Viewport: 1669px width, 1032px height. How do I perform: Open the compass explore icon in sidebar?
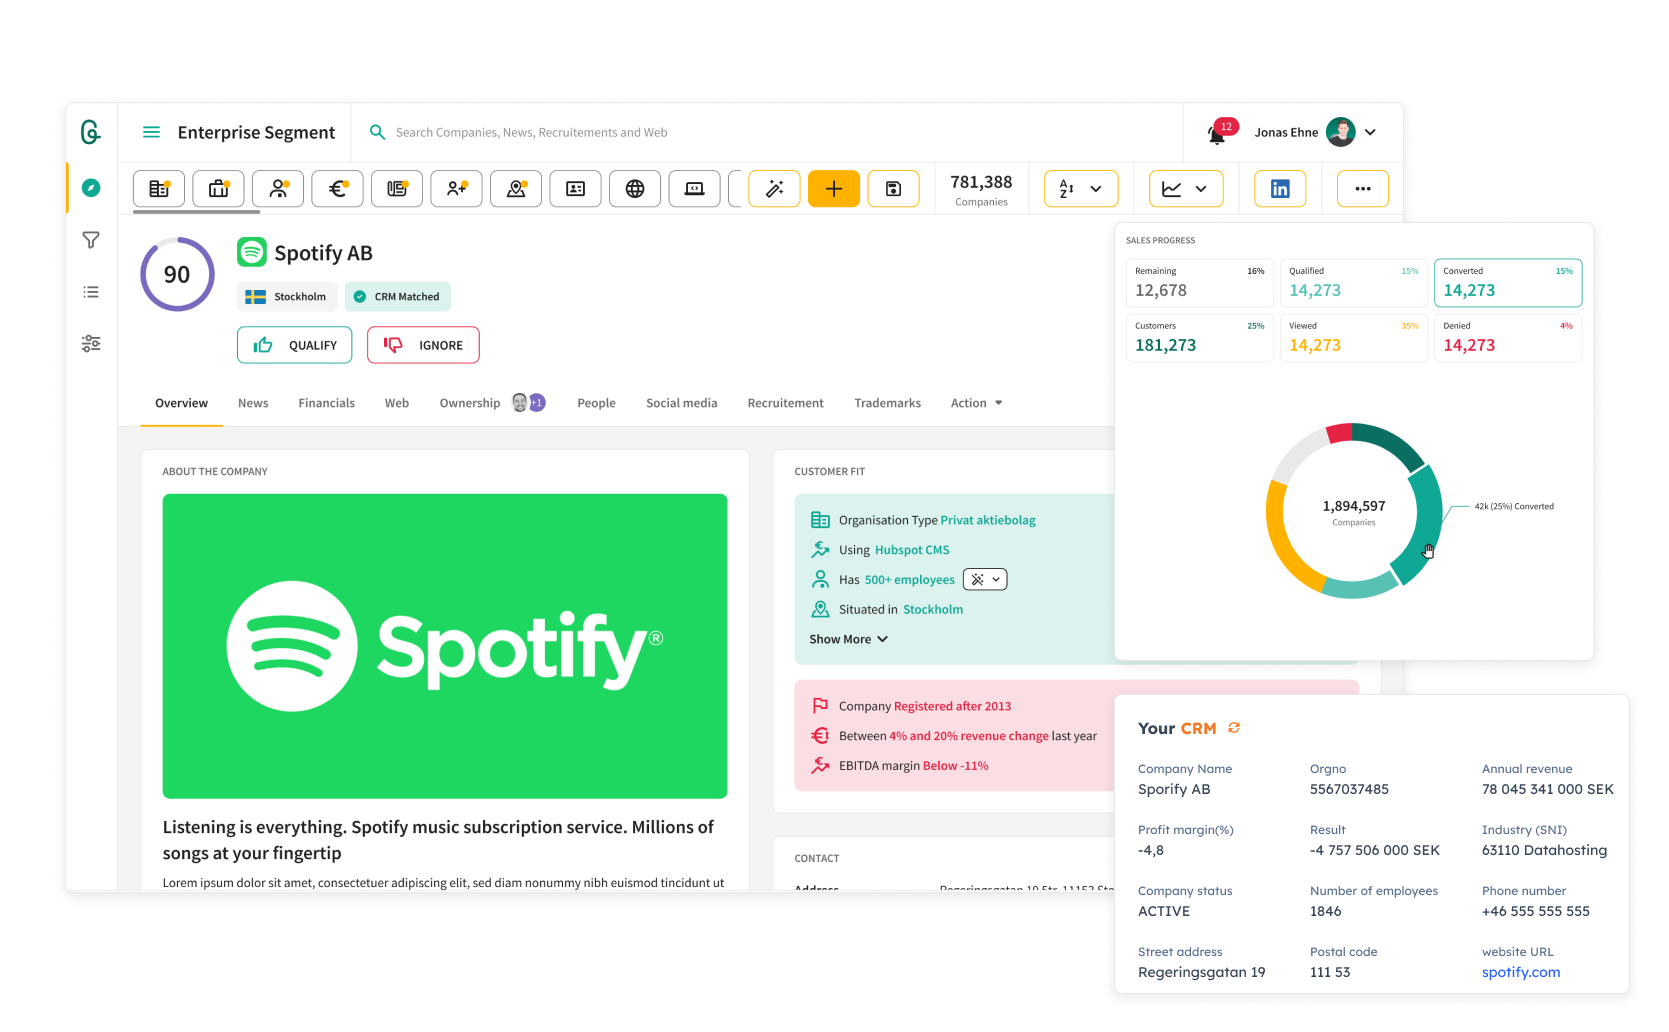pyautogui.click(x=91, y=188)
